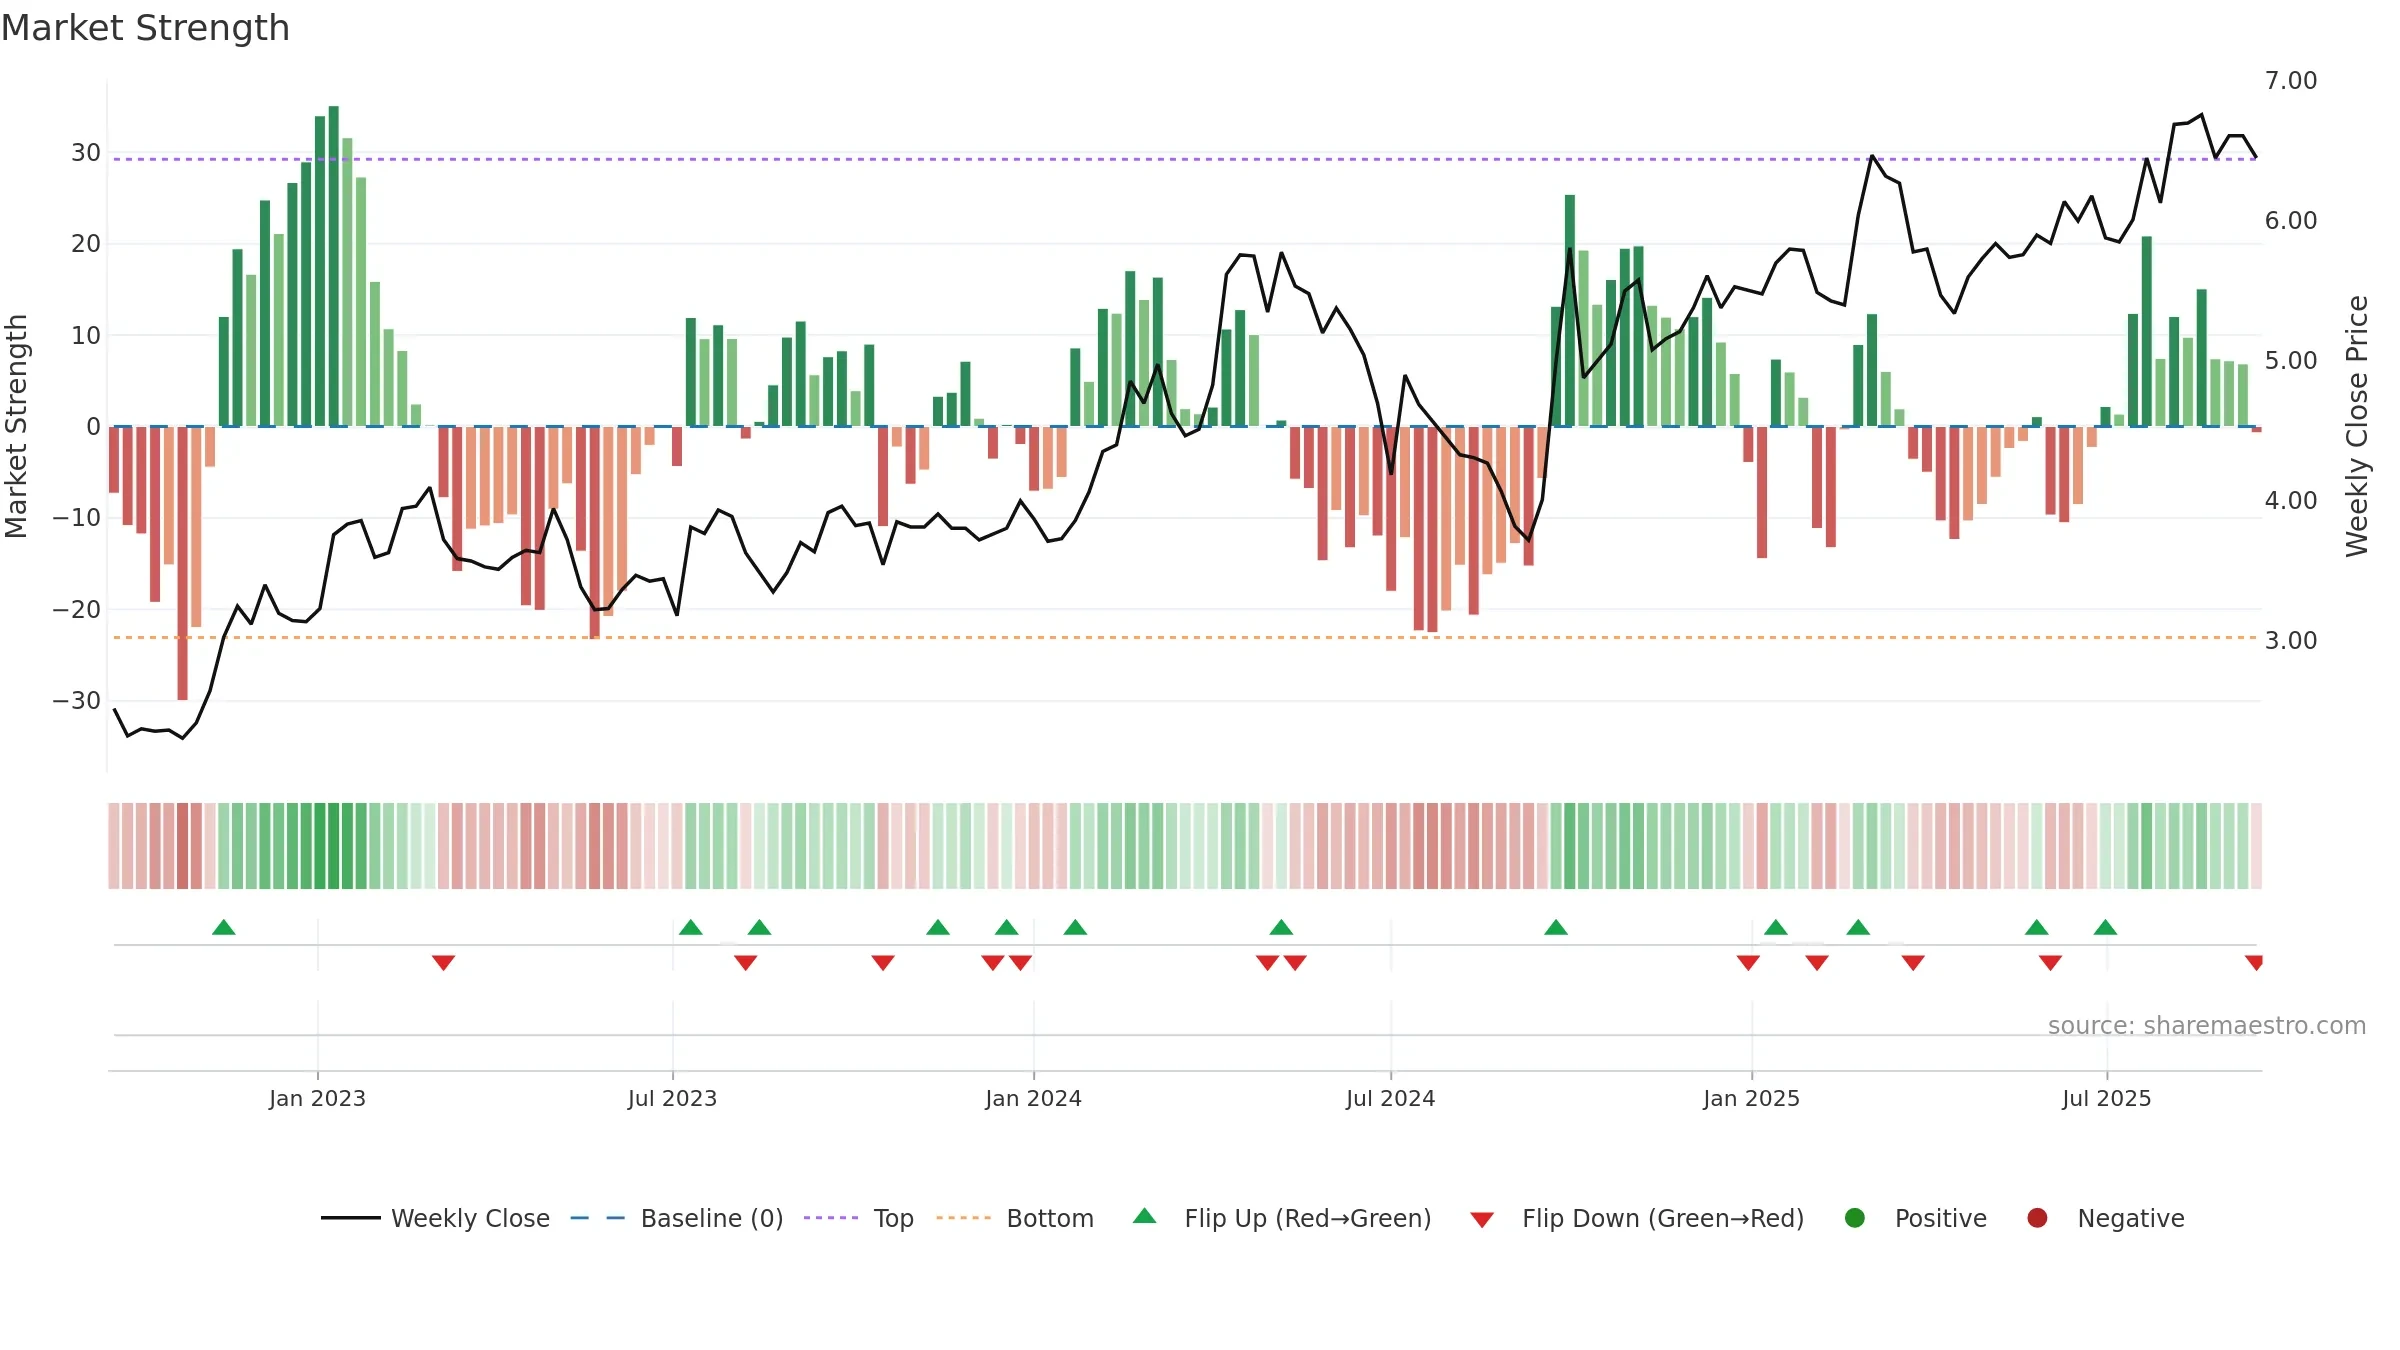The height and width of the screenshot is (1350, 2400).
Task: Click the red down-triangle icon in the legend
Action: [1482, 1220]
